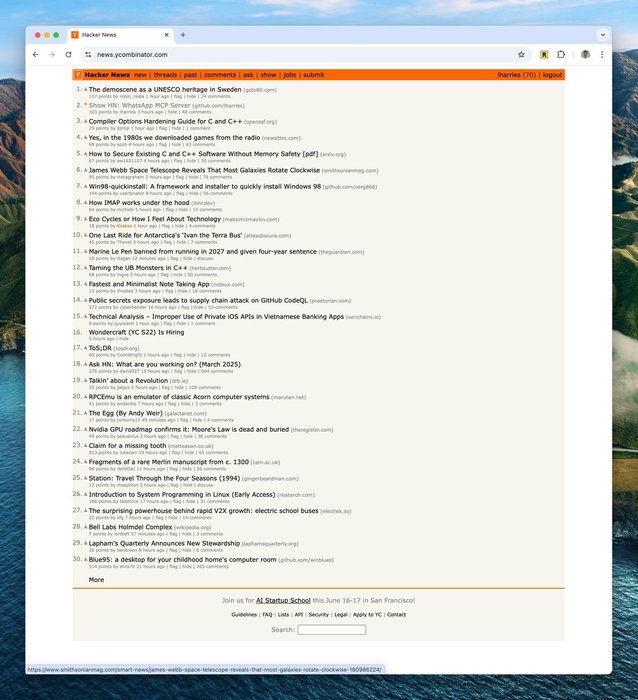Viewport: 638px width, 700px height.
Task: Open the Lists footer link
Action: (x=283, y=615)
